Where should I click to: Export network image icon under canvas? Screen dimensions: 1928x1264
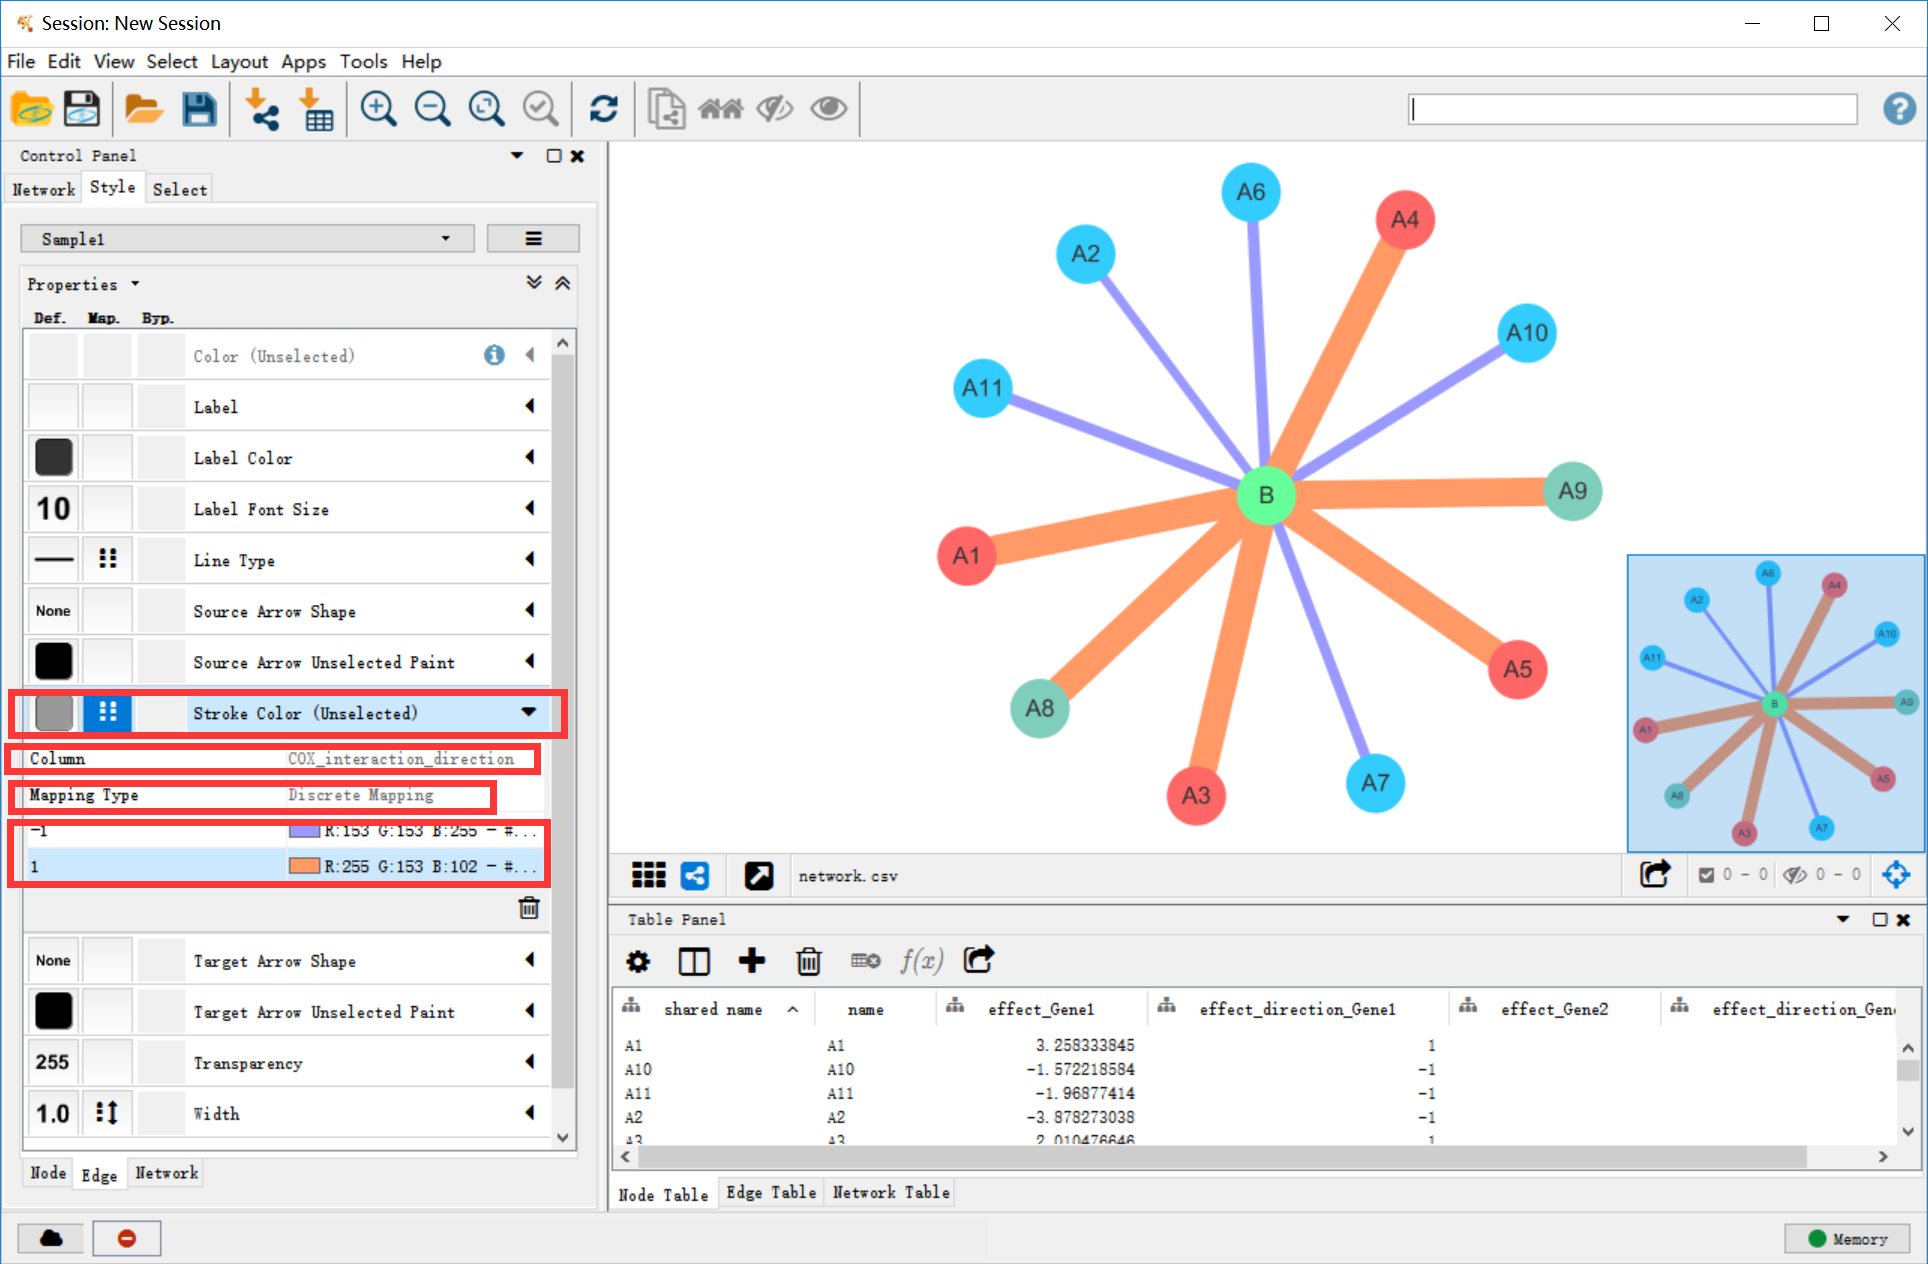point(1655,875)
